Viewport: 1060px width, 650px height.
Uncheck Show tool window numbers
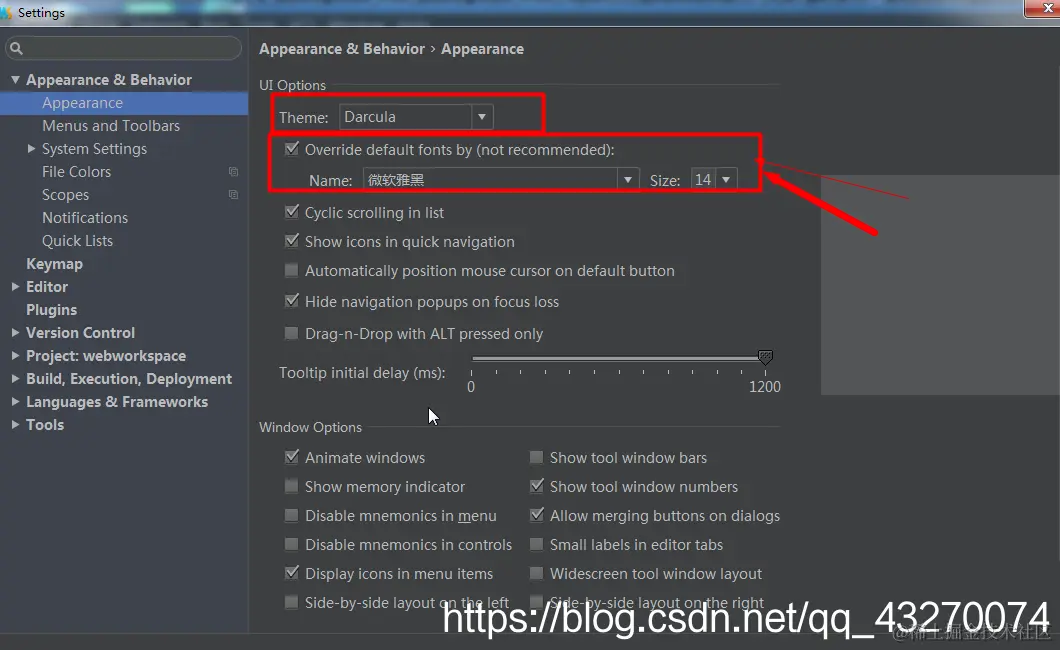click(x=537, y=486)
